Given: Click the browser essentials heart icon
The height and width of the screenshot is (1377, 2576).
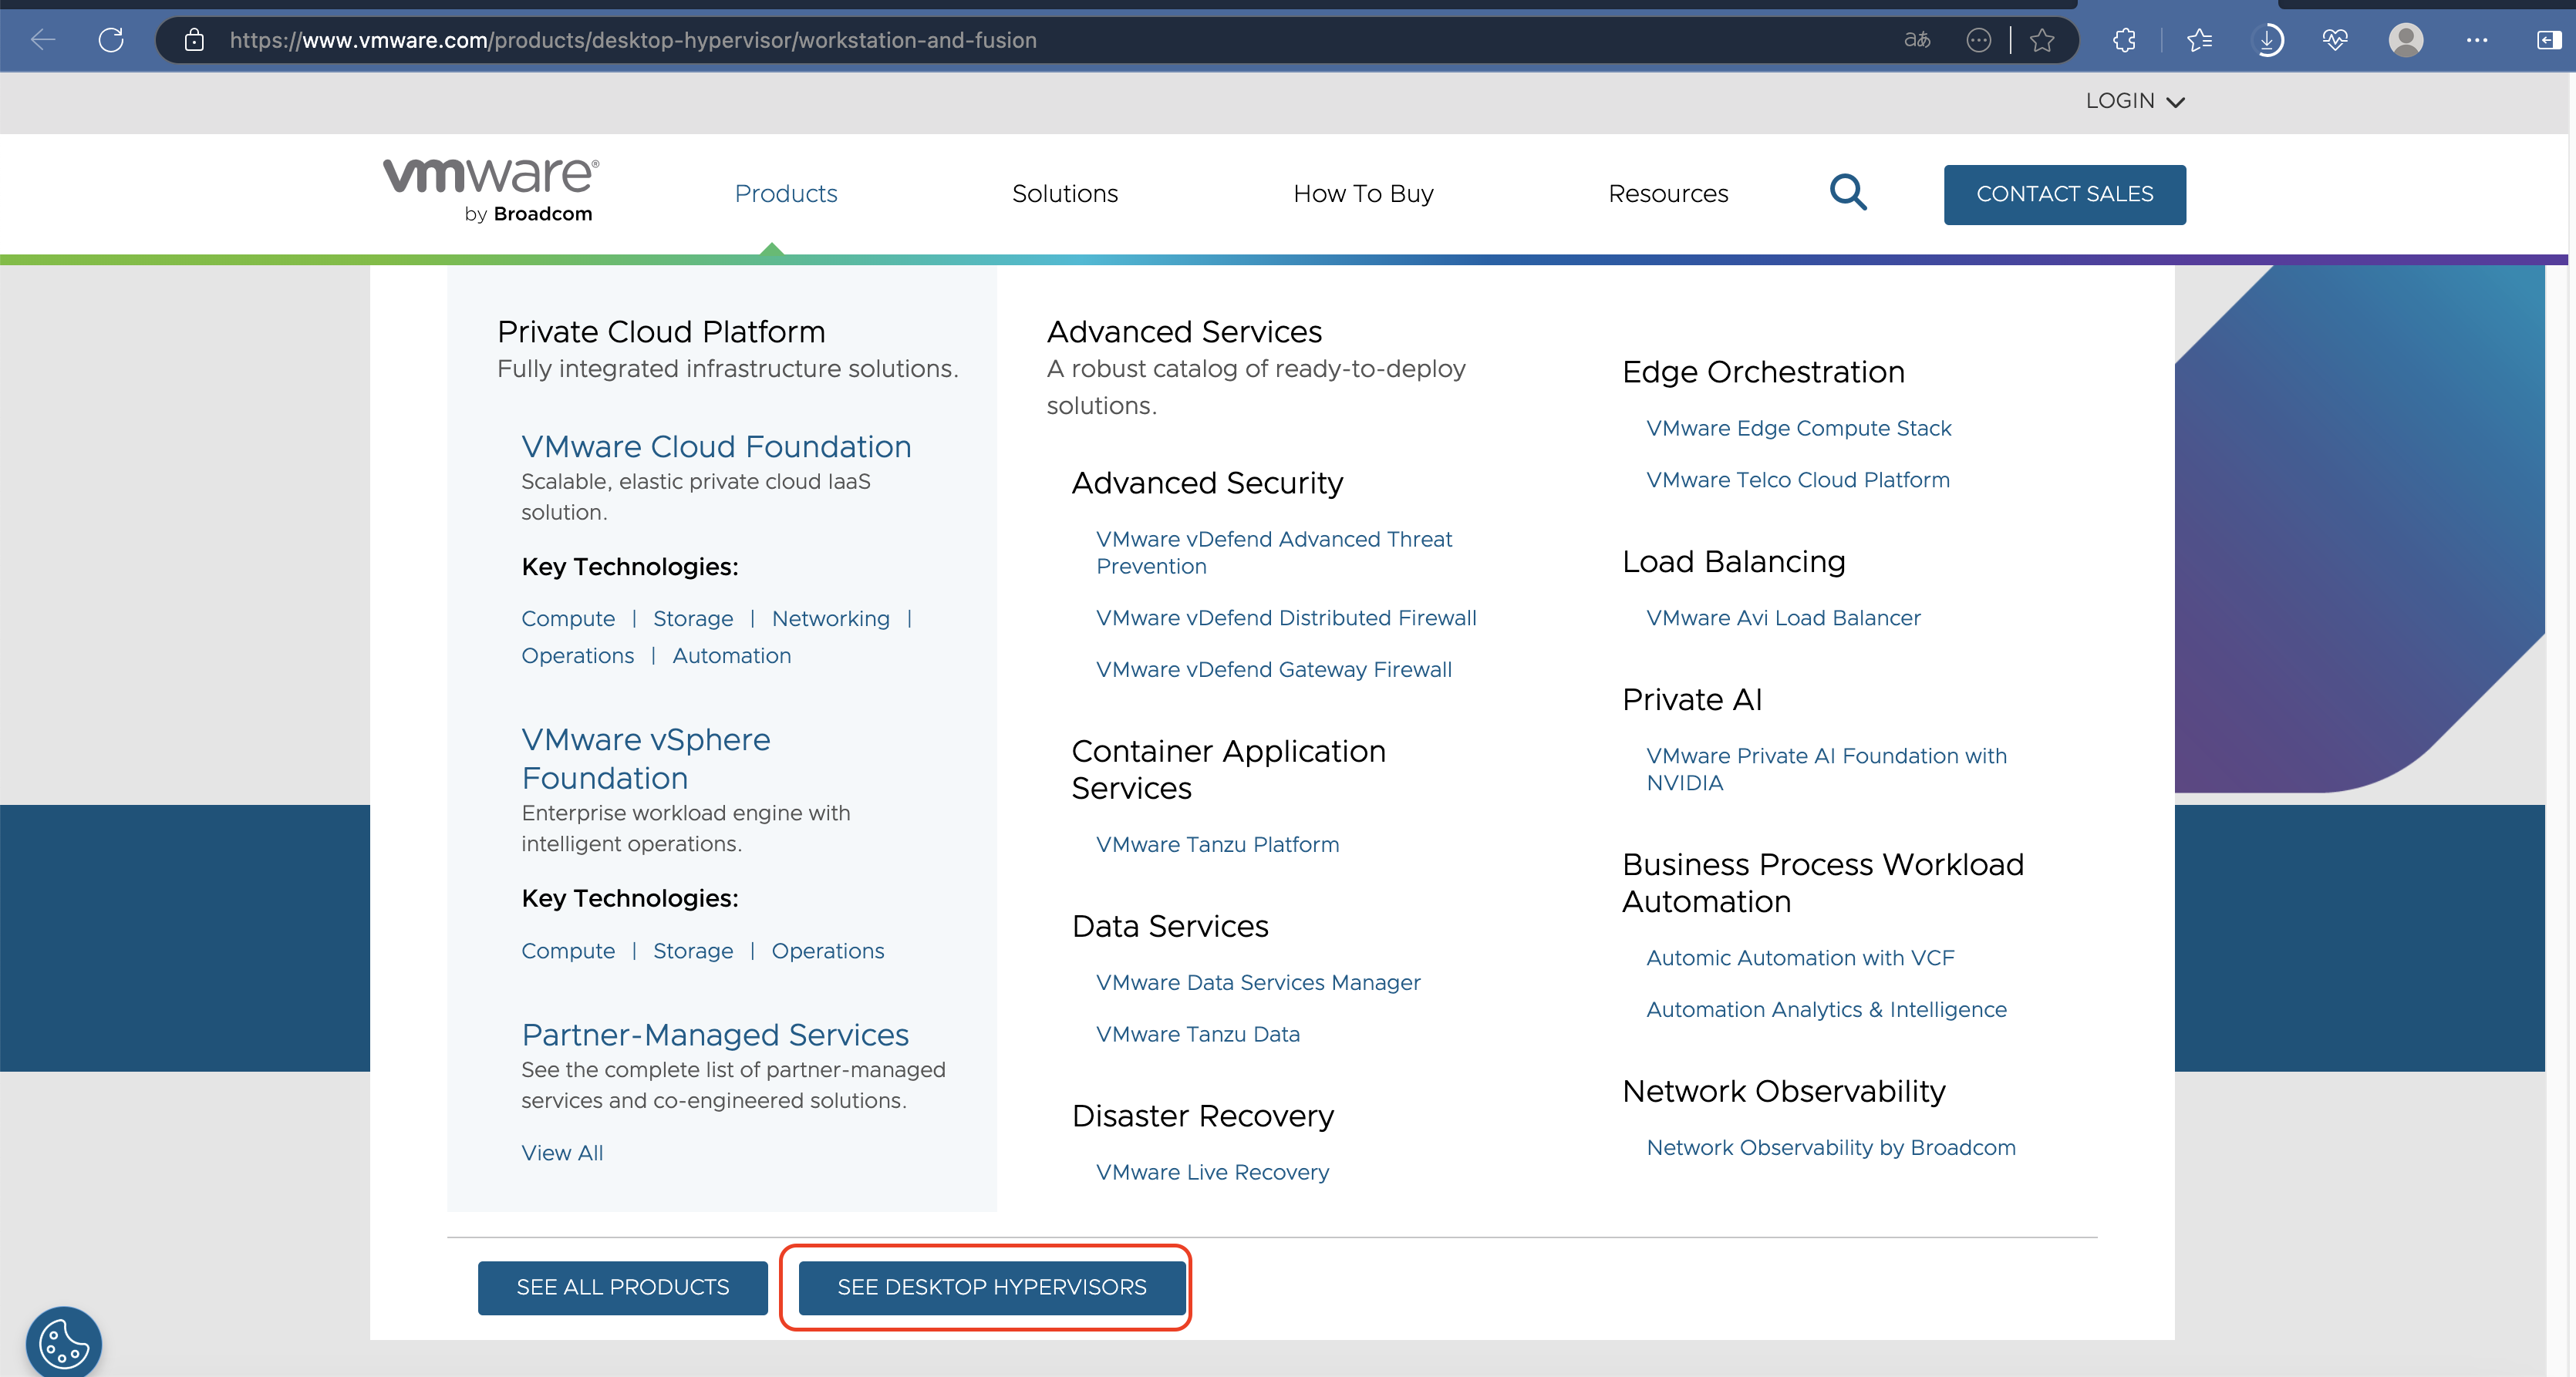Looking at the screenshot, I should pyautogui.click(x=2335, y=40).
